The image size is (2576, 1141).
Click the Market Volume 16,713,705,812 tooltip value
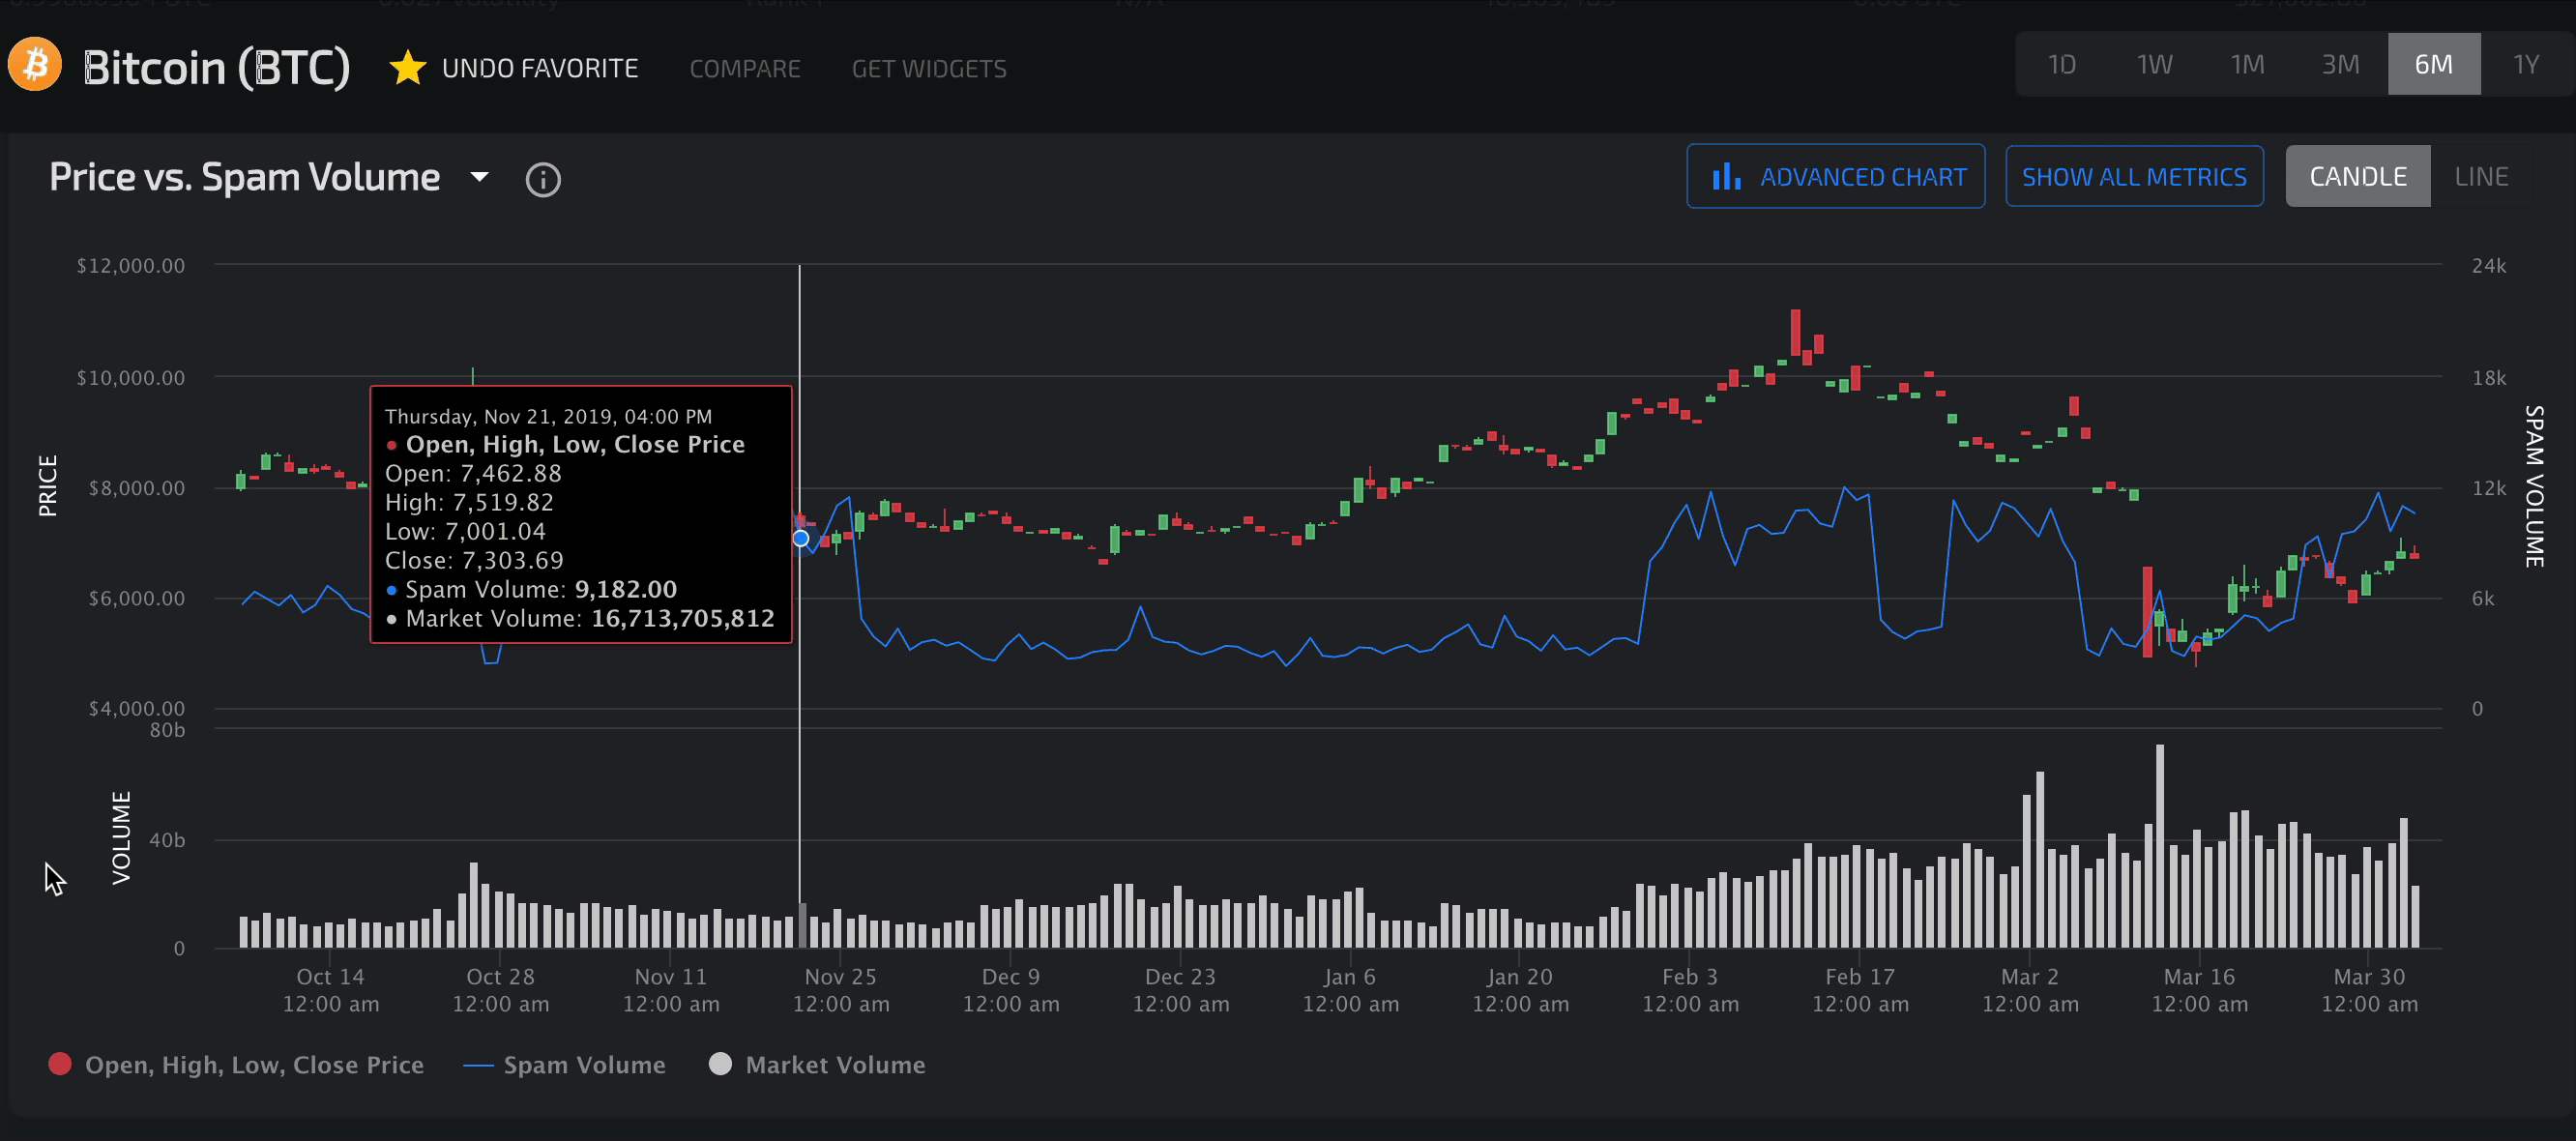click(x=683, y=618)
